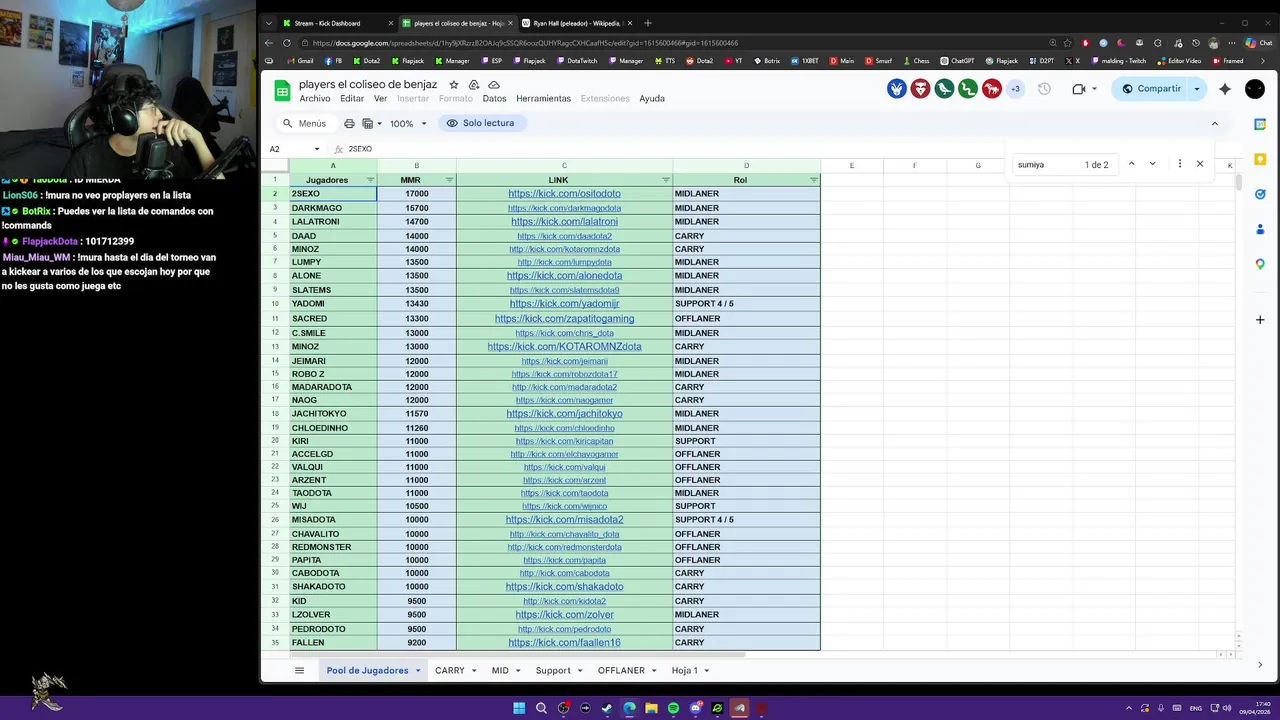Open Google Tasks side panel
Viewport: 1280px width, 720px height.
click(x=1260, y=194)
